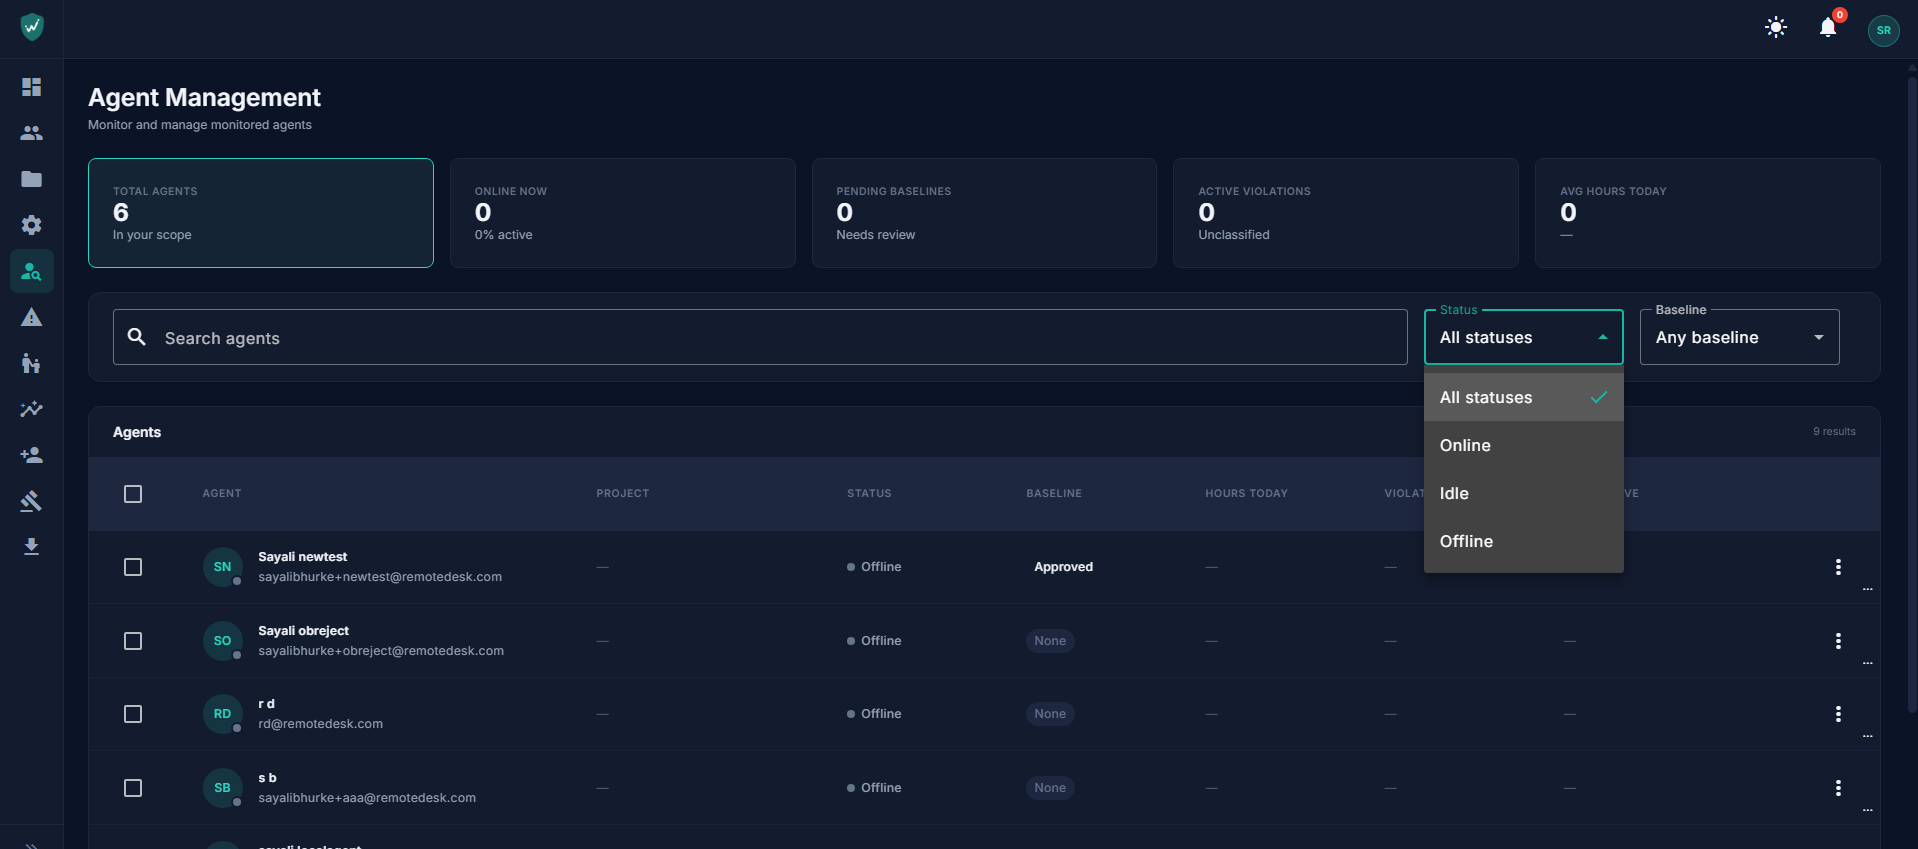Check the Sayali obreject row checkbox
This screenshot has width=1918, height=849.
[x=133, y=641]
